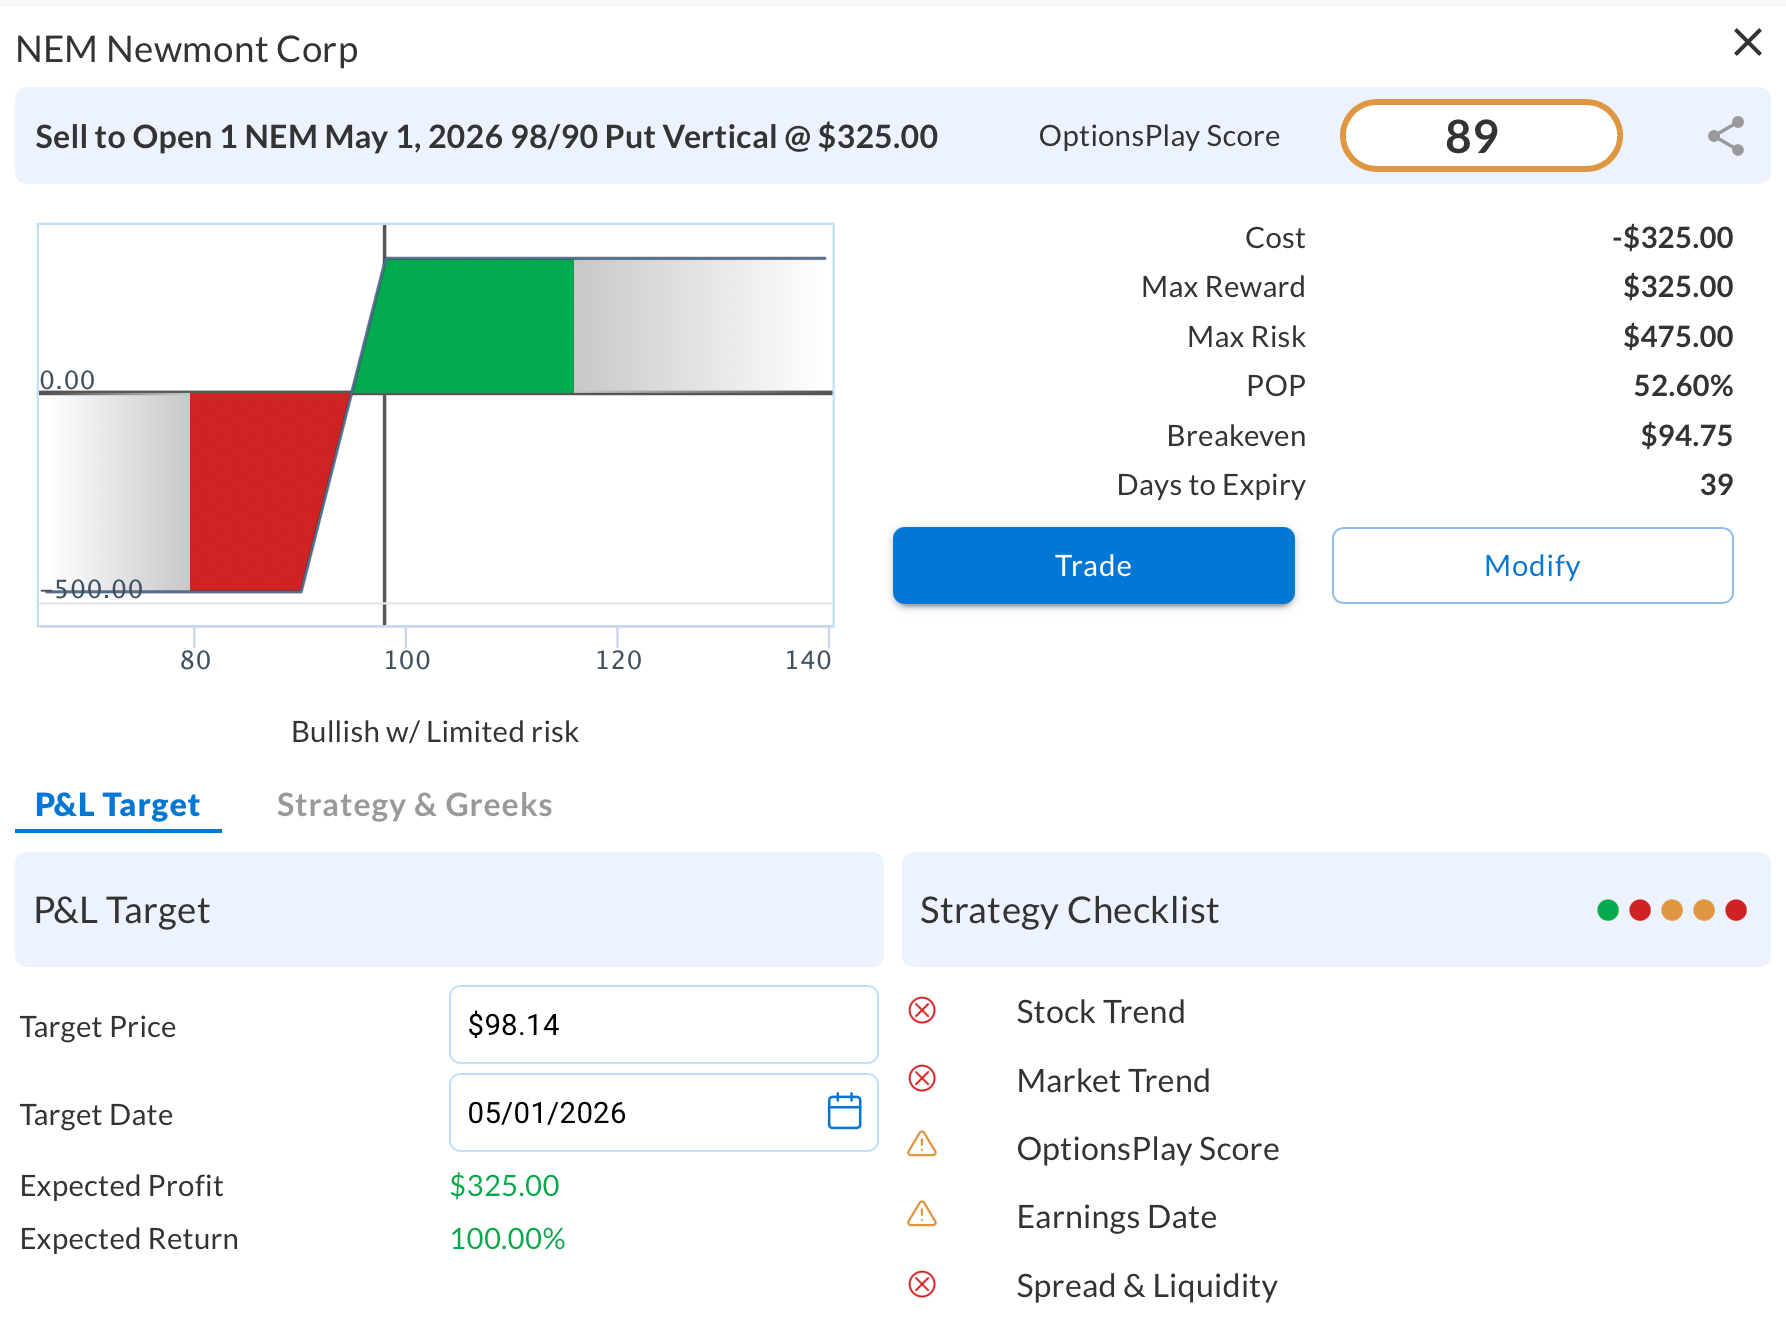
Task: Click the green Strategy Checklist status dot
Action: [x=1608, y=910]
